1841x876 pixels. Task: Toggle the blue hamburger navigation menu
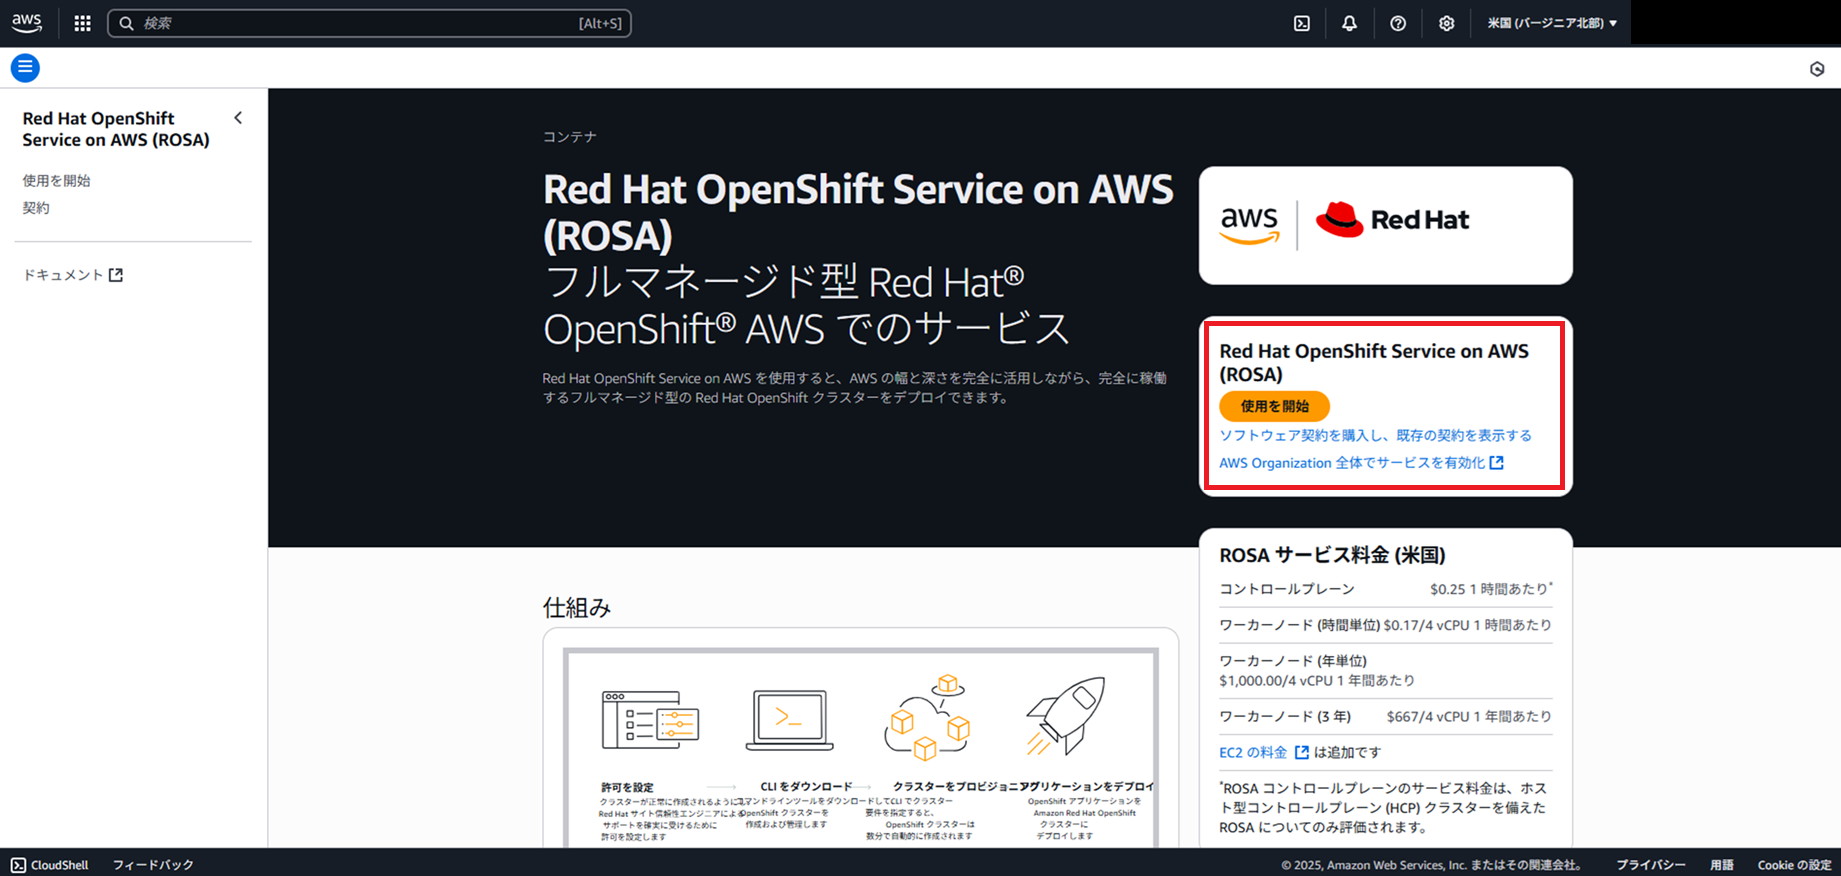[25, 68]
